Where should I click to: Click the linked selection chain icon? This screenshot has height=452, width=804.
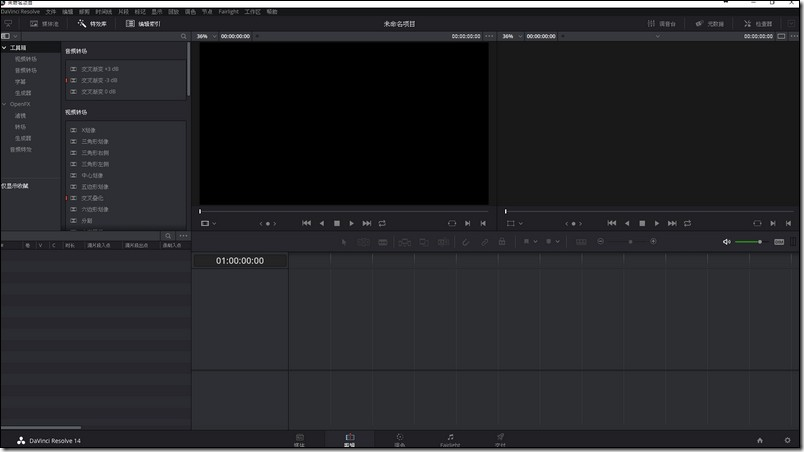pyautogui.click(x=485, y=242)
